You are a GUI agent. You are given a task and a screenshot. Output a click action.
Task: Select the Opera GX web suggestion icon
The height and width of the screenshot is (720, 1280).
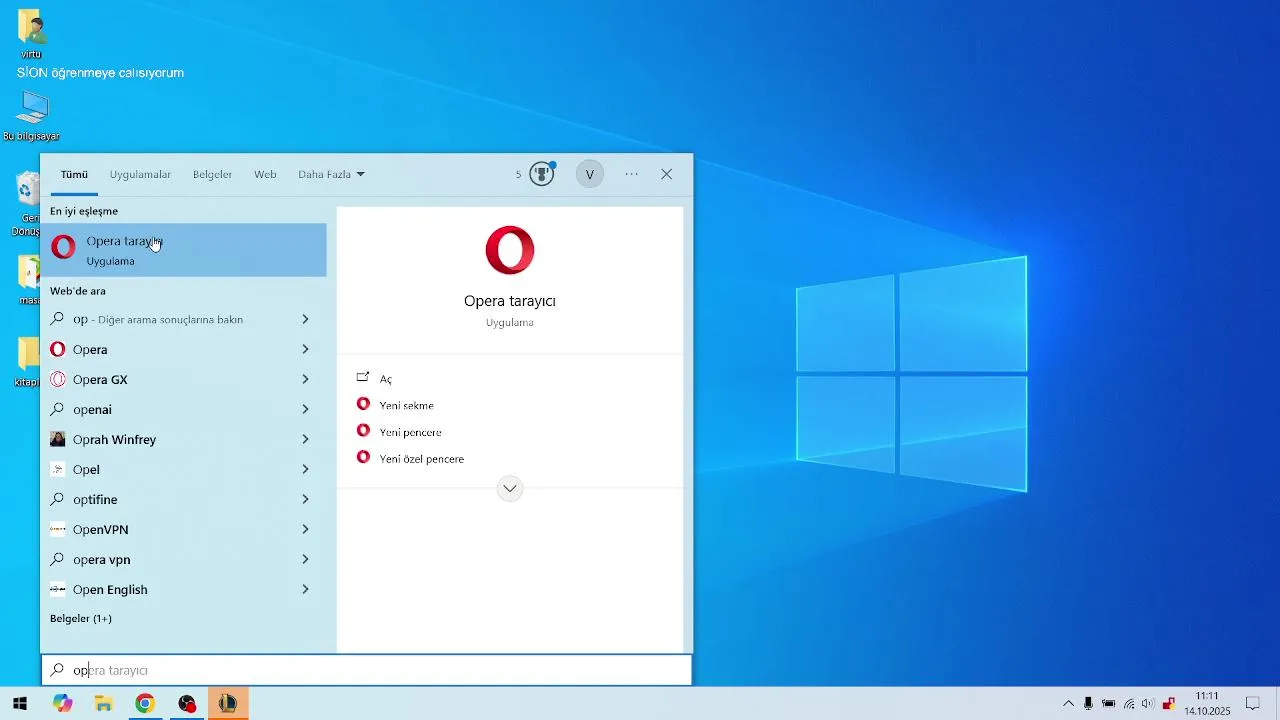58,379
